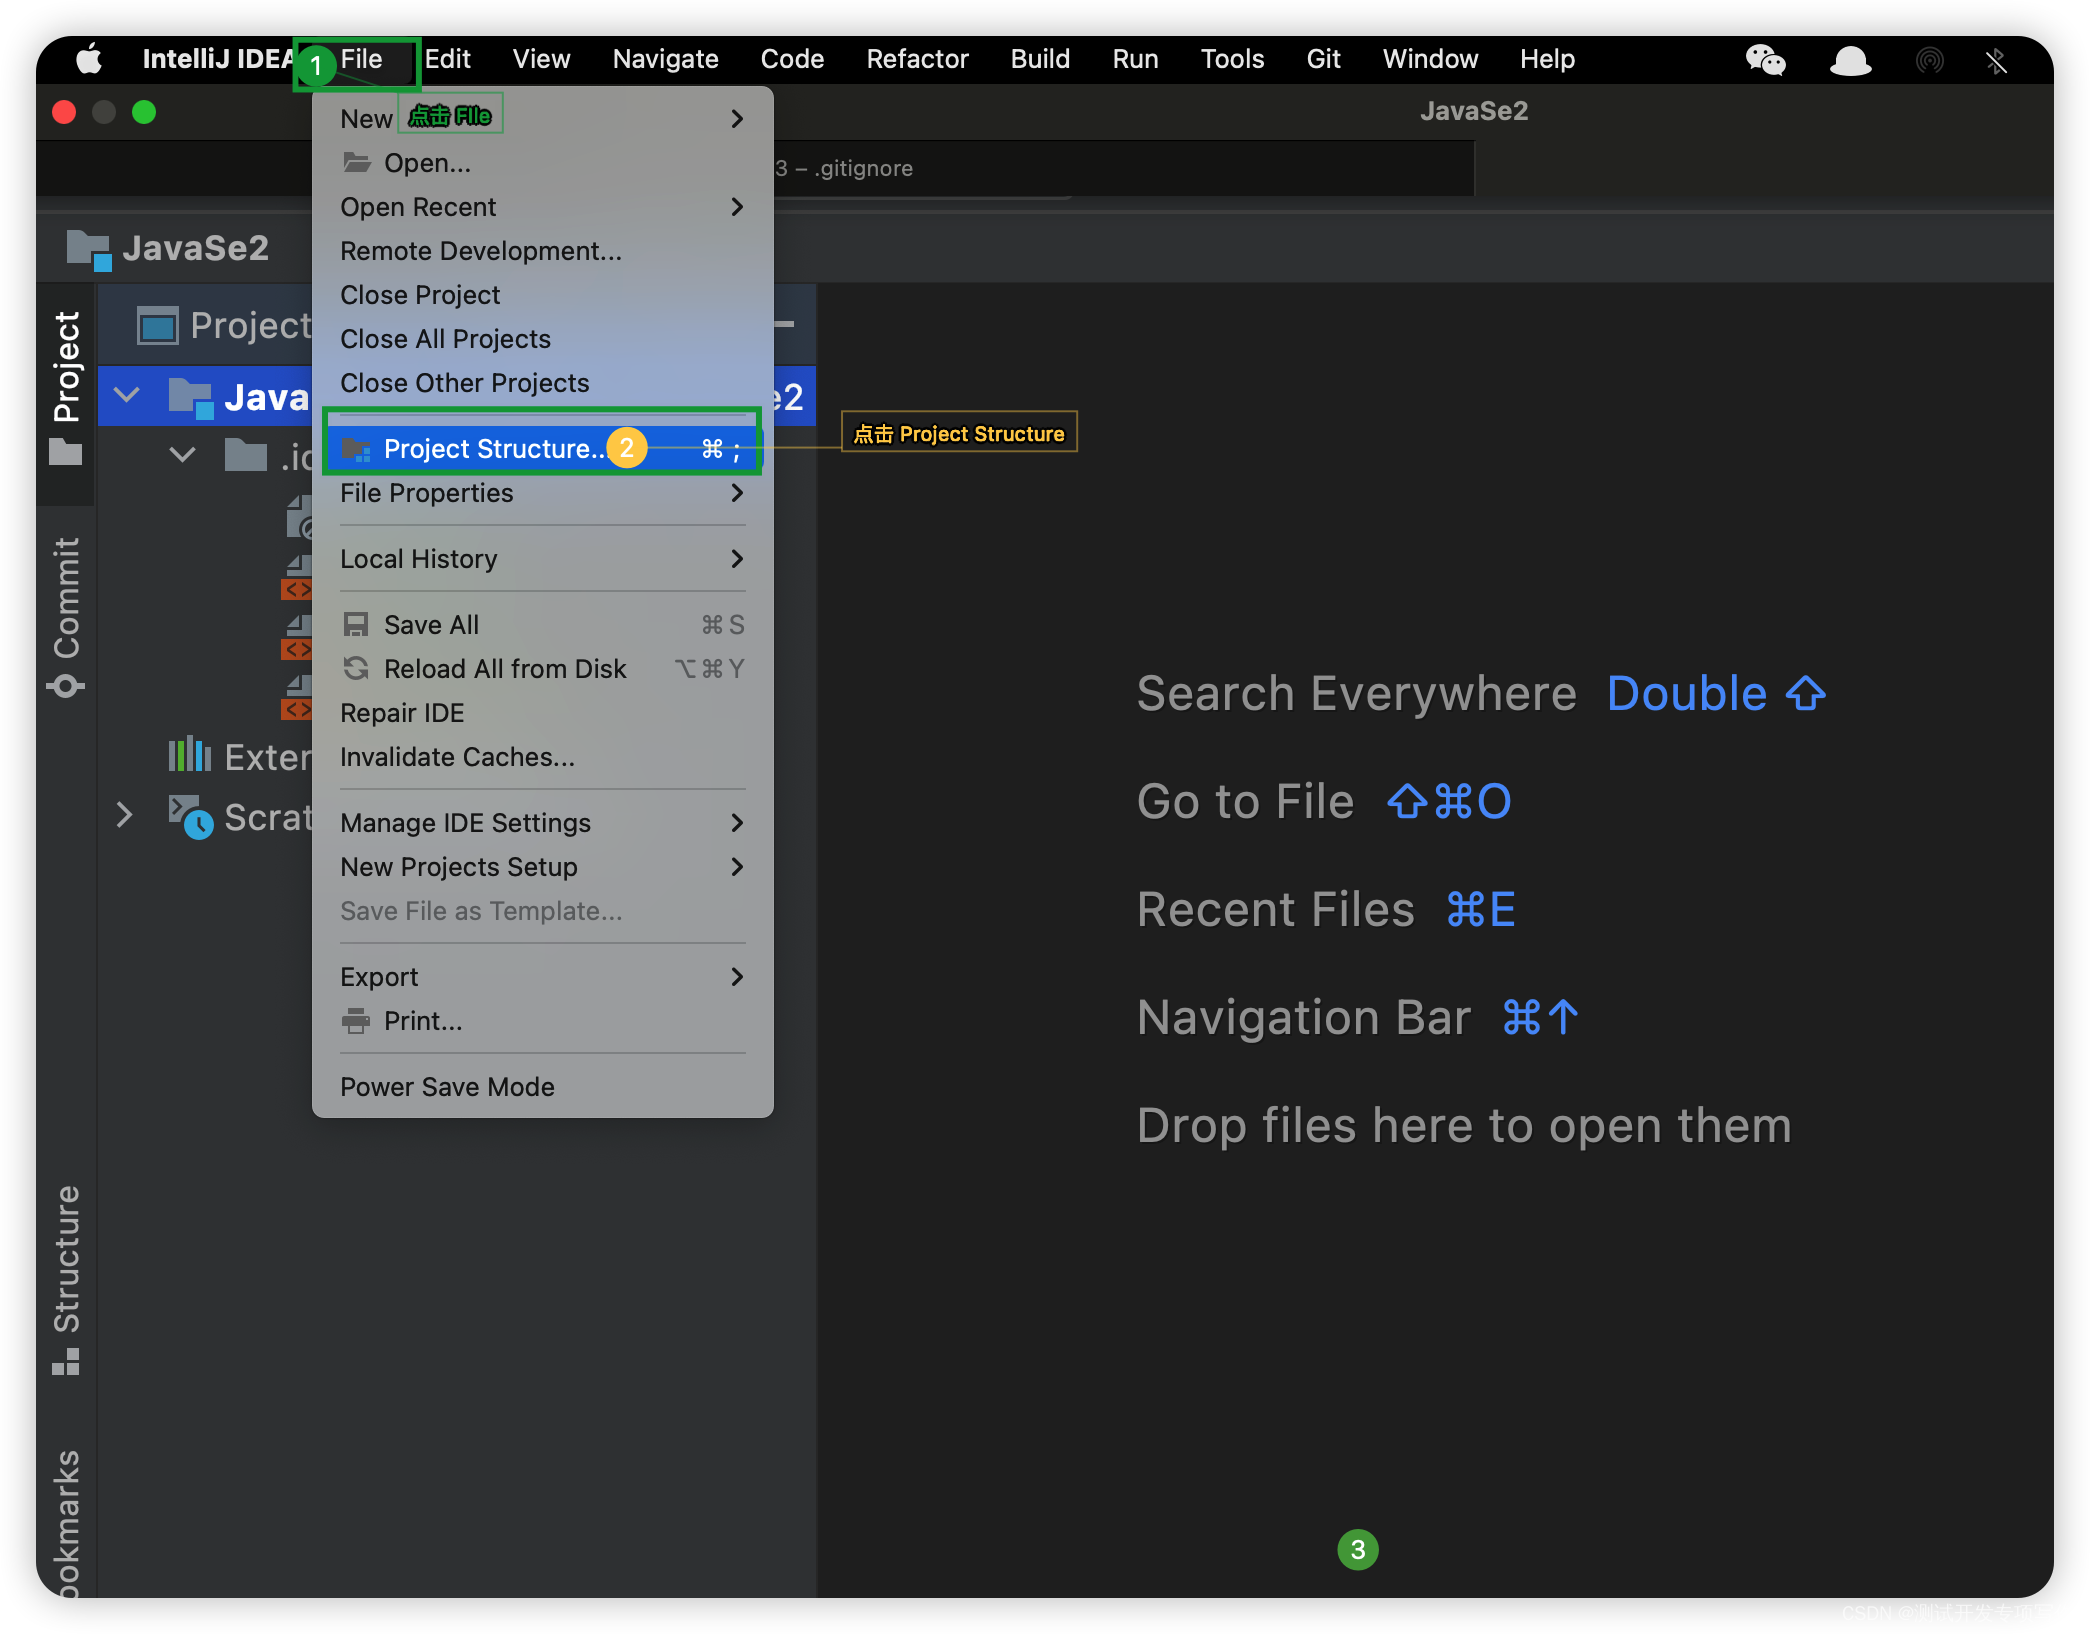Expand the File Properties submenu
This screenshot has height=1634, width=2090.
coord(737,493)
